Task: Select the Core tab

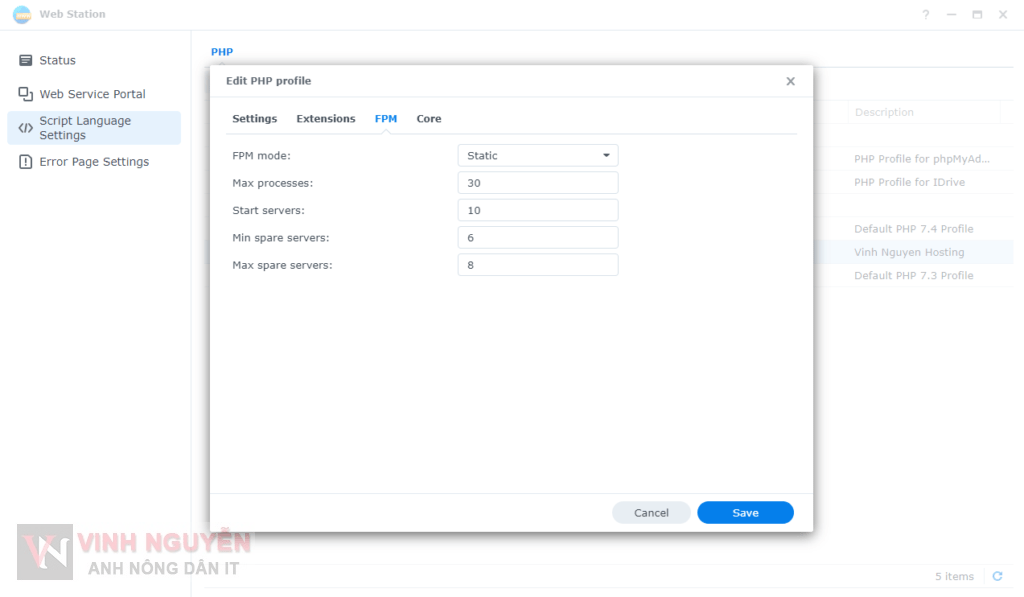Action: [429, 119]
